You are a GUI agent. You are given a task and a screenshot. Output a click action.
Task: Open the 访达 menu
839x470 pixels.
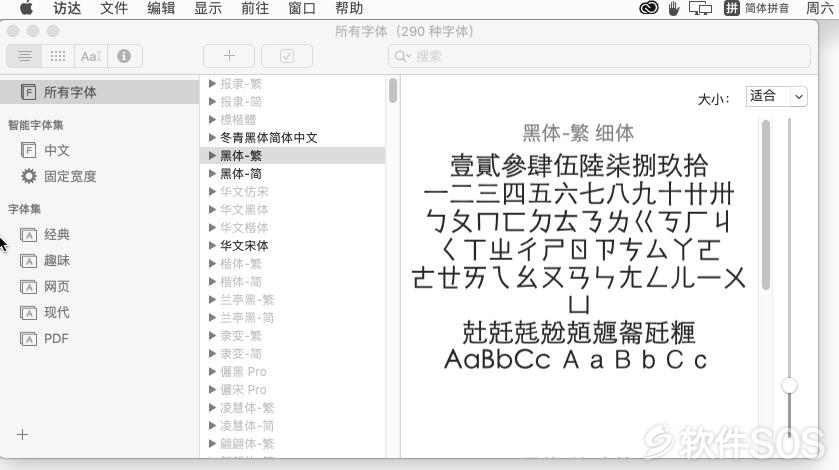[67, 8]
